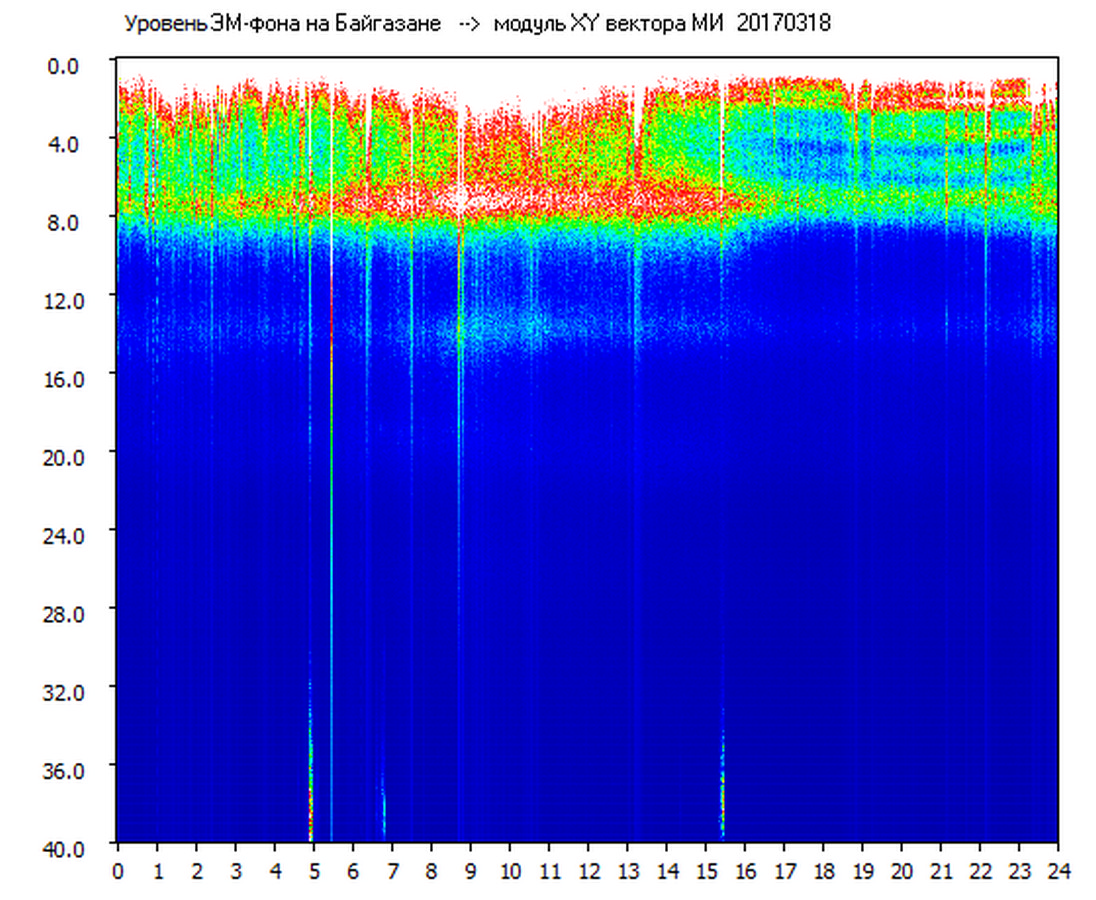Viewport: 1096px width, 900px height.
Task: Select the hour 15 tick label on the x-axis
Action: 706,870
